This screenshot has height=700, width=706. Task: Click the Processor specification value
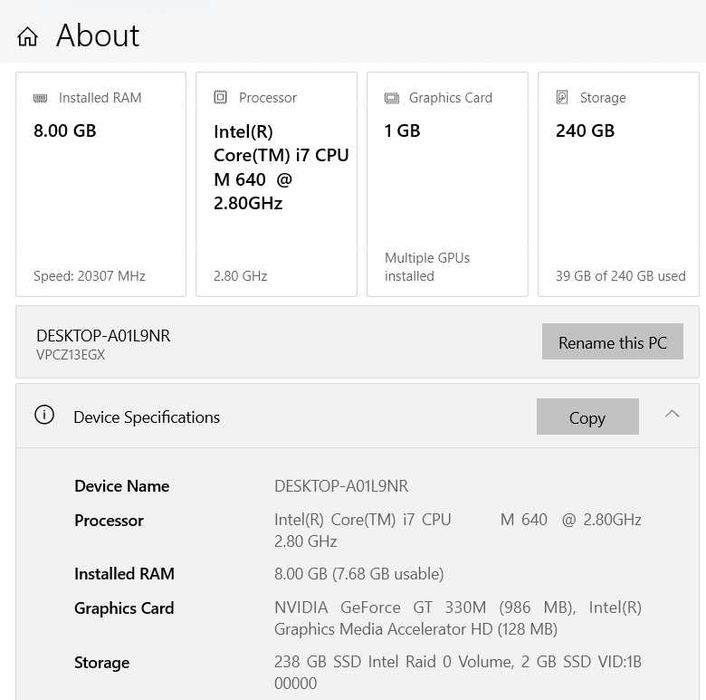[x=457, y=521]
